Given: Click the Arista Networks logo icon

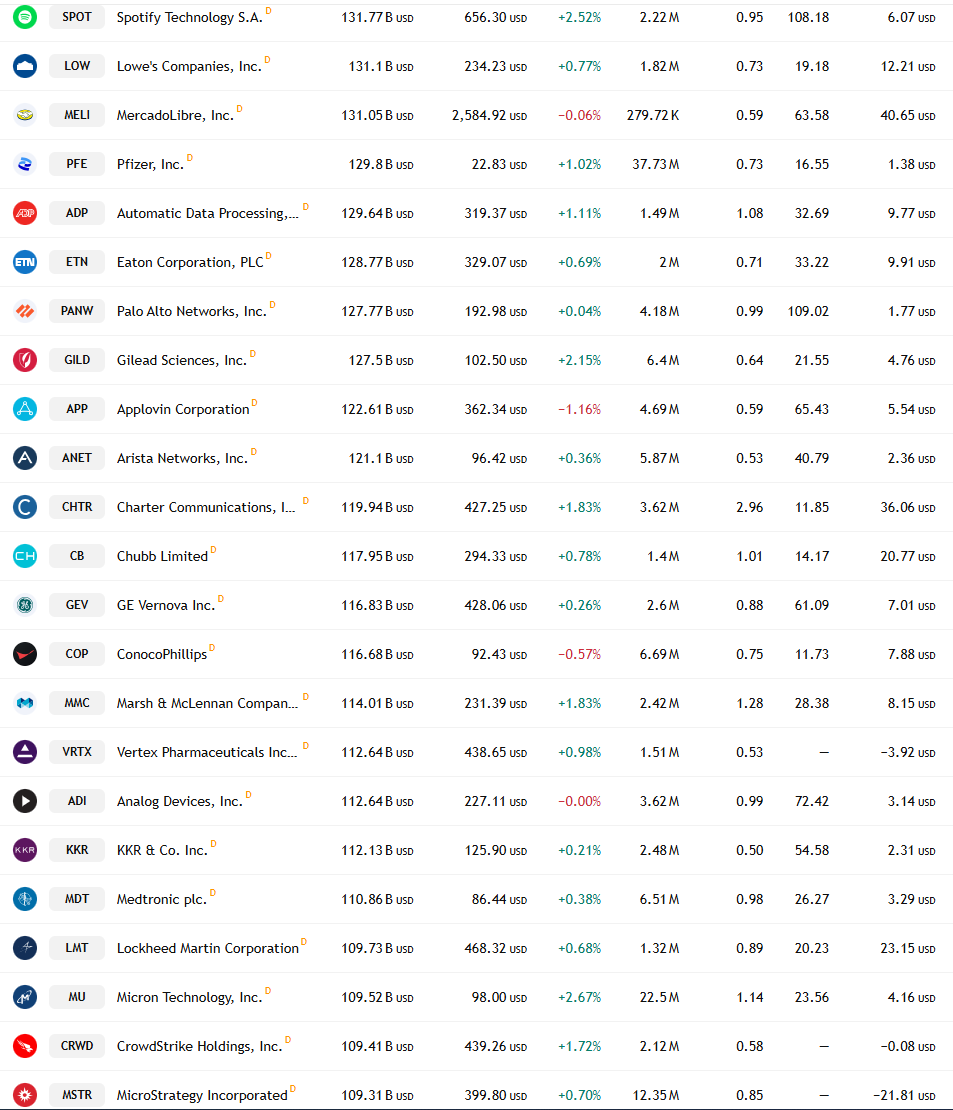Looking at the screenshot, I should [x=25, y=458].
